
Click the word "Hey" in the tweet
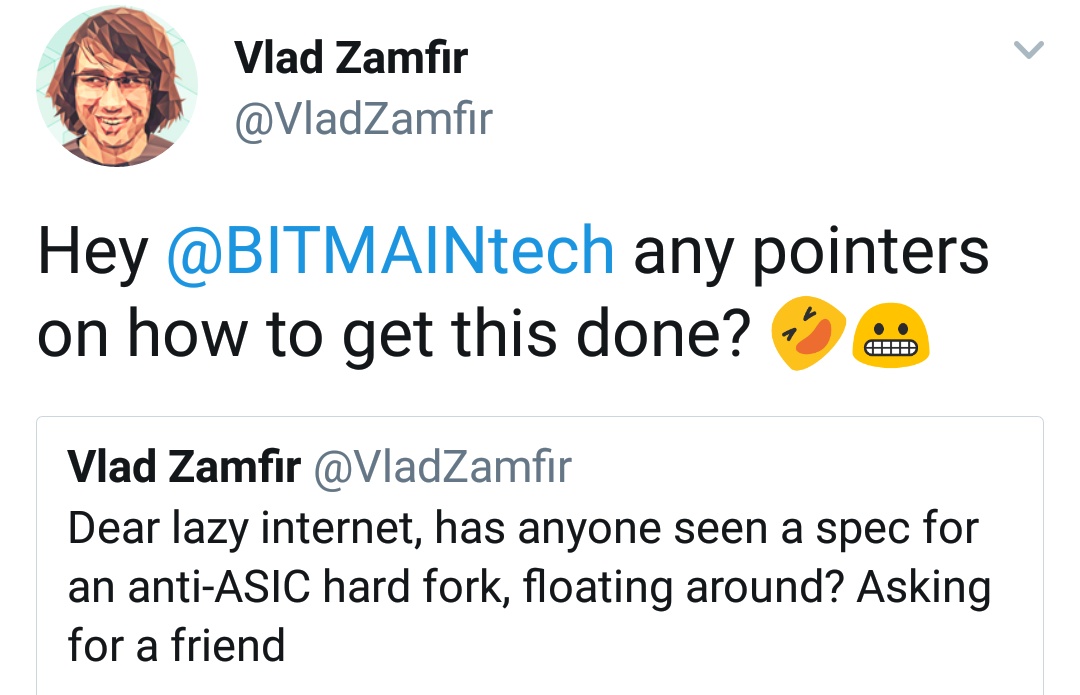tap(92, 253)
